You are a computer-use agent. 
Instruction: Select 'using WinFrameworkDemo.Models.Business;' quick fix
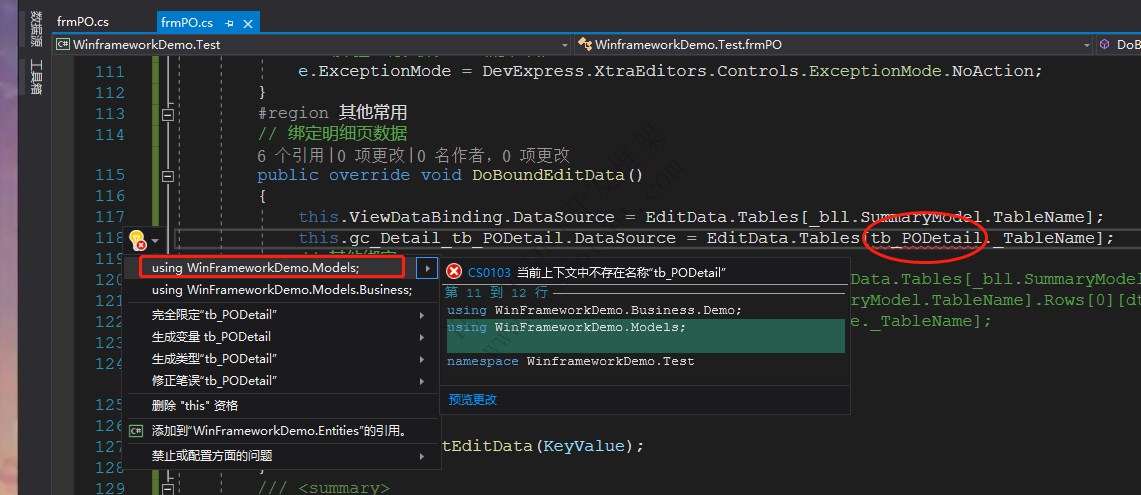coord(282,290)
